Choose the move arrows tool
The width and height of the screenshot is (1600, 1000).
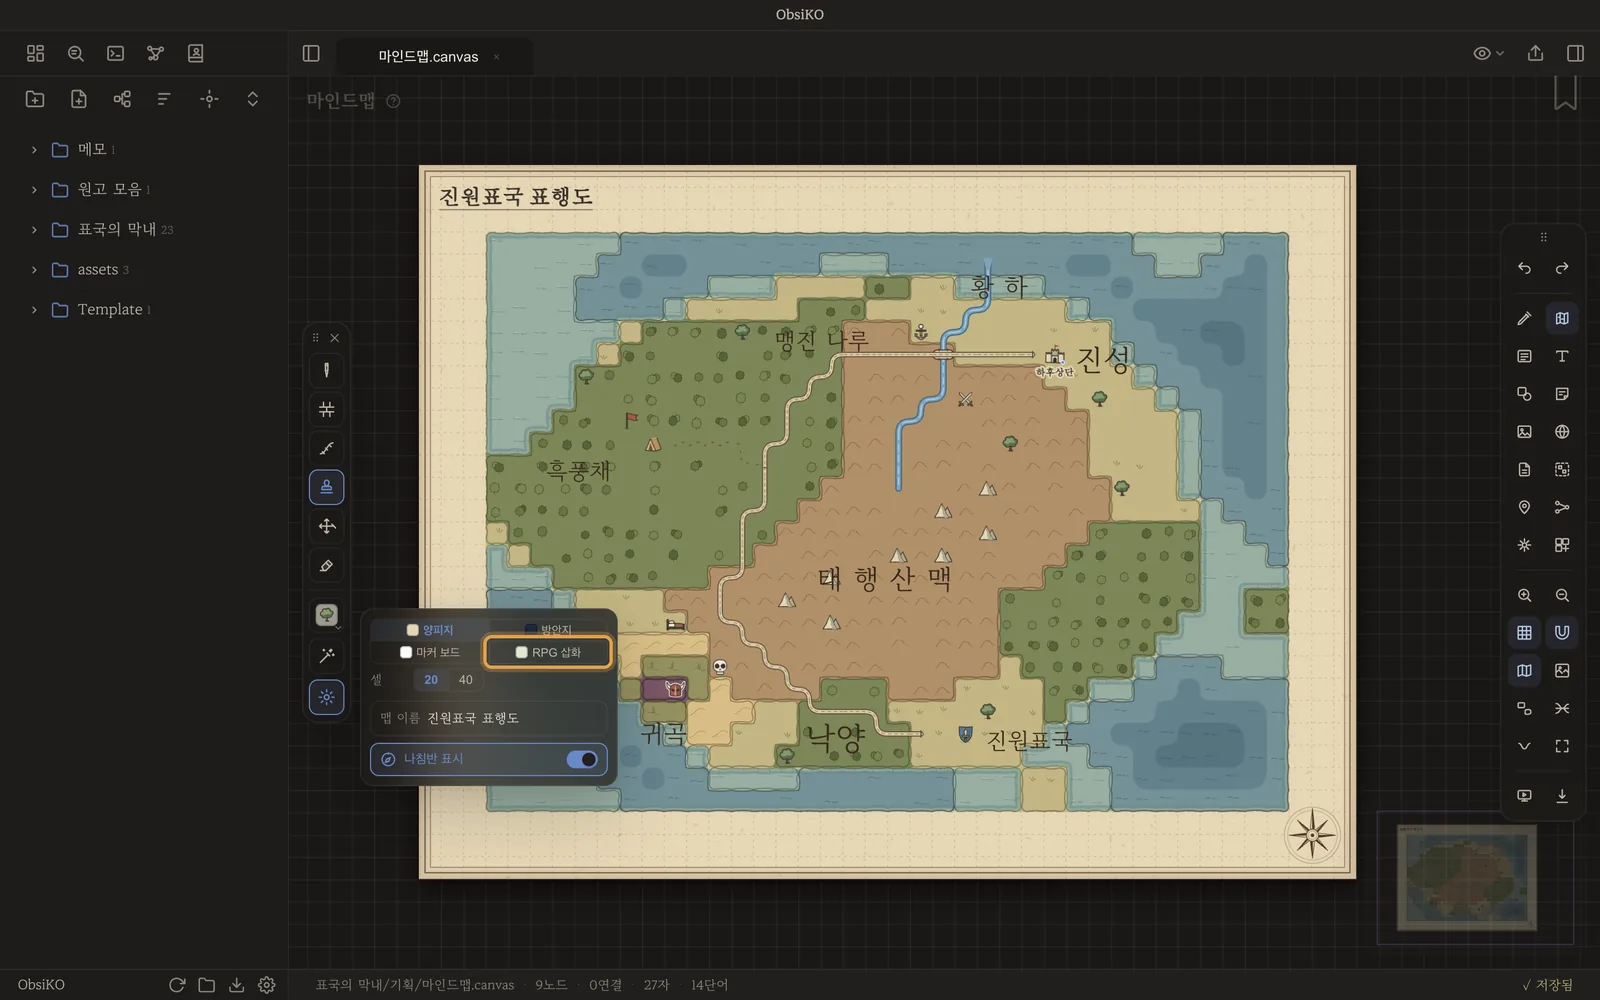pos(326,526)
